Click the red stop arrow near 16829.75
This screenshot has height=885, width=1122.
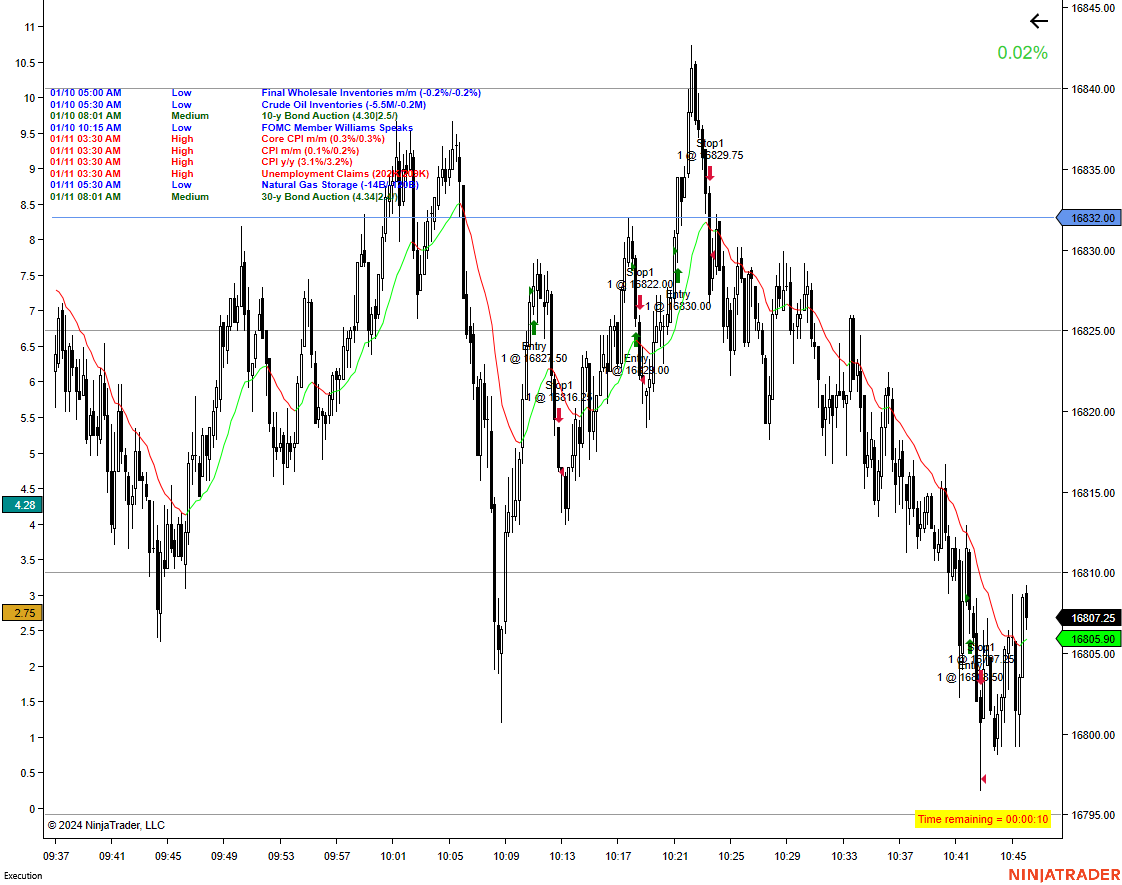[710, 173]
